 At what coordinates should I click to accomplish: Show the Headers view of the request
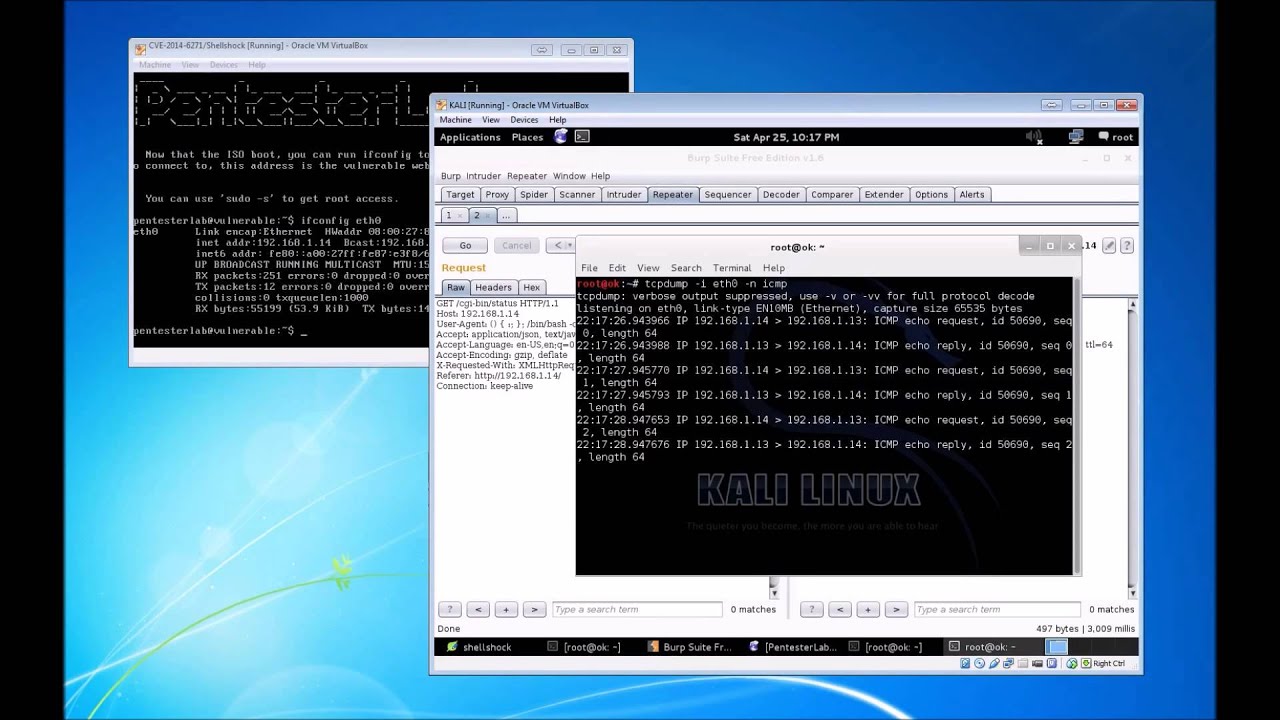pyautogui.click(x=493, y=287)
